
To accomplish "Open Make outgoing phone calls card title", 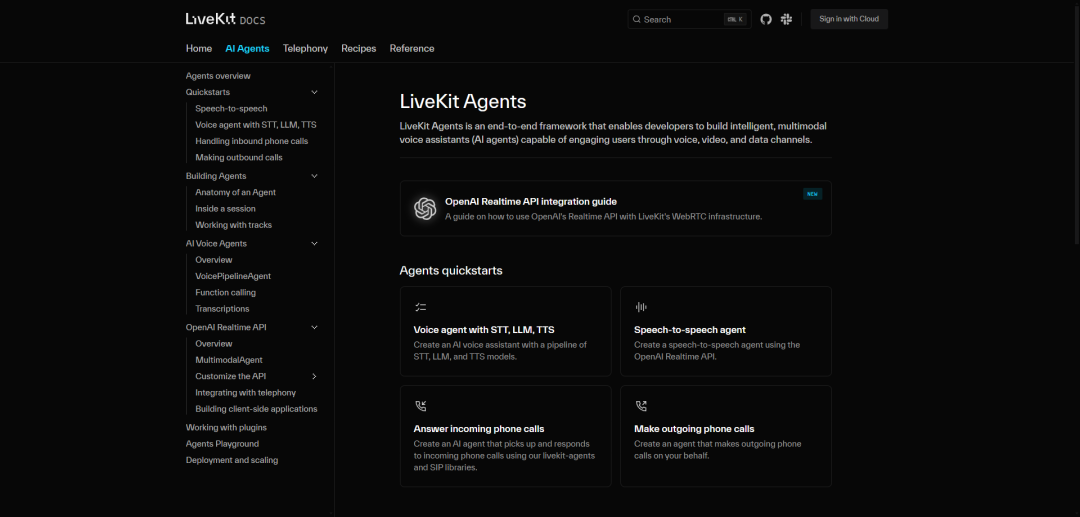I will pos(694,429).
